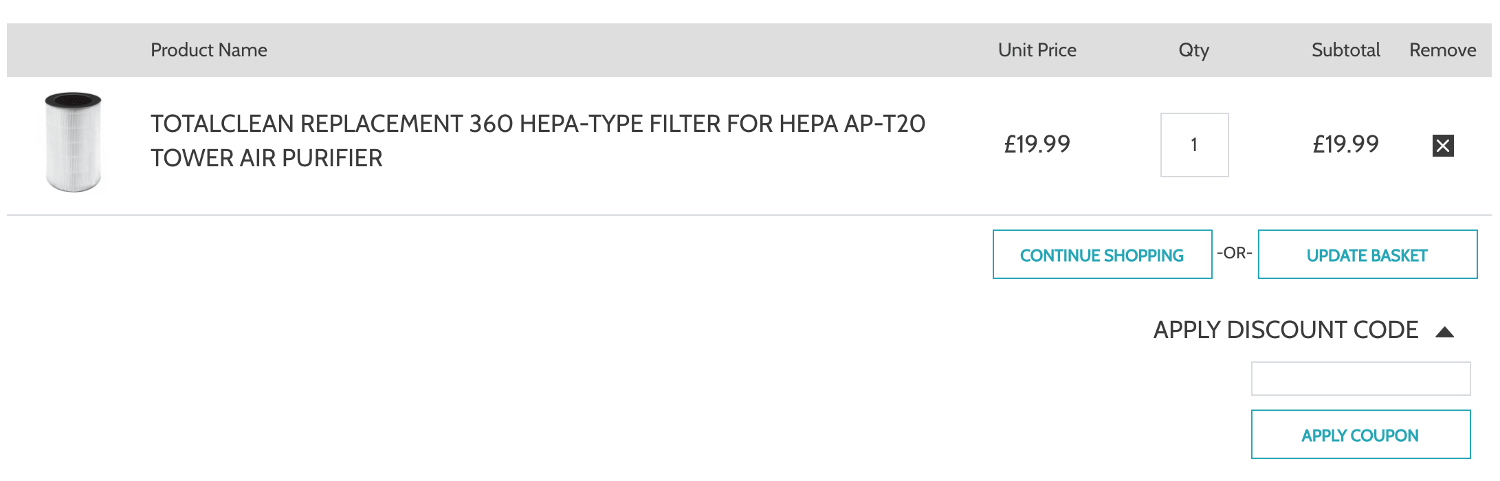Click the Subtotal column header
Viewport: 1500px width, 481px height.
pos(1345,50)
